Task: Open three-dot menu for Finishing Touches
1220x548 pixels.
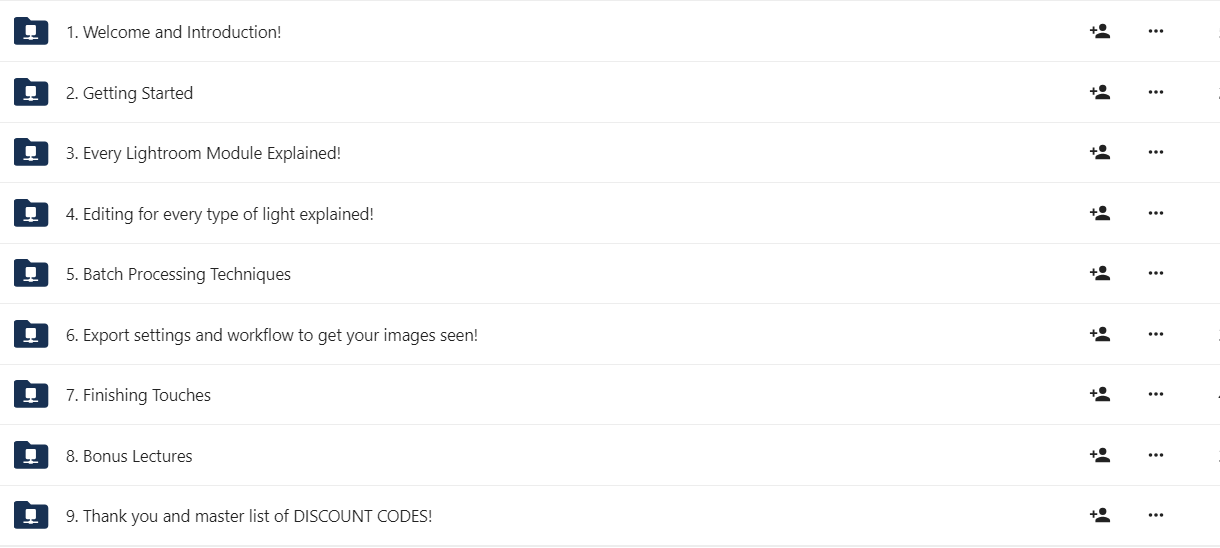Action: 1156,394
